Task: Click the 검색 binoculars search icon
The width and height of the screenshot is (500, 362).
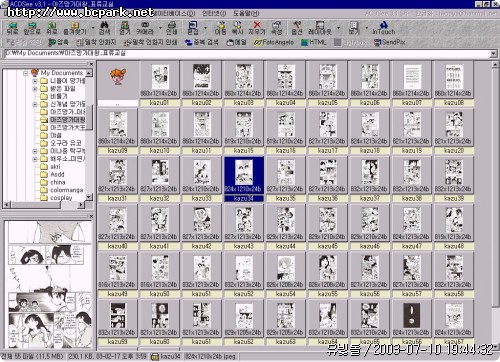Action: click(104, 28)
